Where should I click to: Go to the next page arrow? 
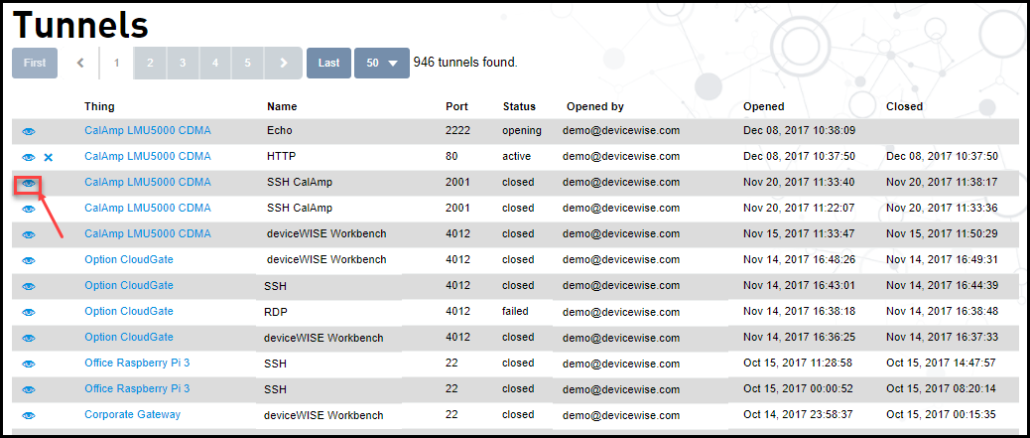[x=284, y=63]
